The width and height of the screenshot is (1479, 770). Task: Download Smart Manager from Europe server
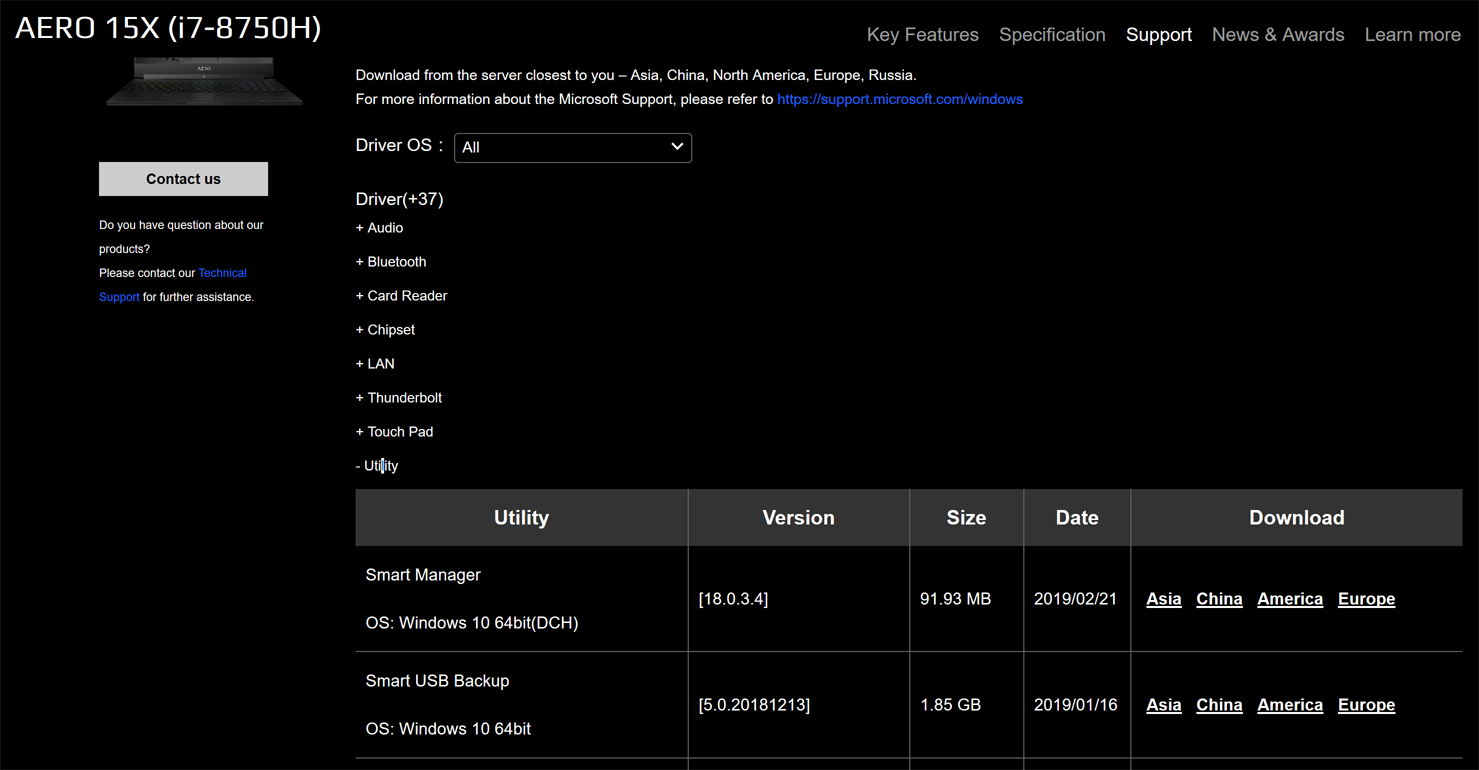point(1367,599)
